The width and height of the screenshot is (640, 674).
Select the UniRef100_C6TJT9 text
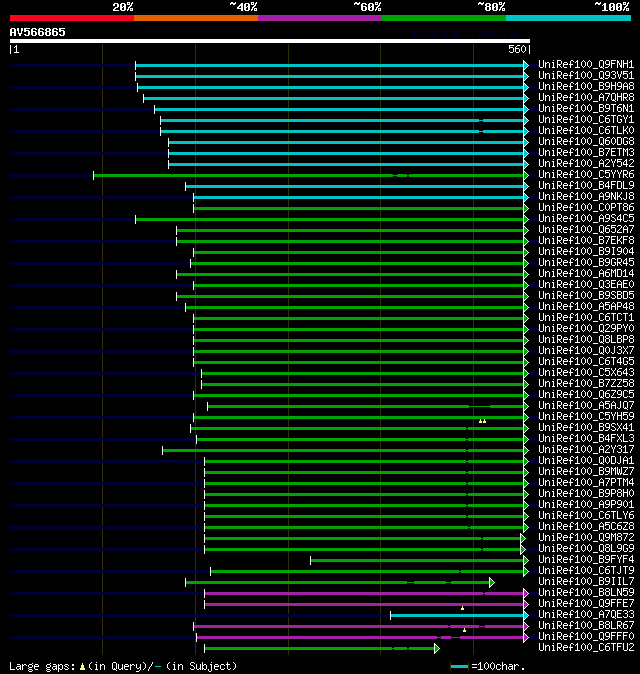(586, 571)
